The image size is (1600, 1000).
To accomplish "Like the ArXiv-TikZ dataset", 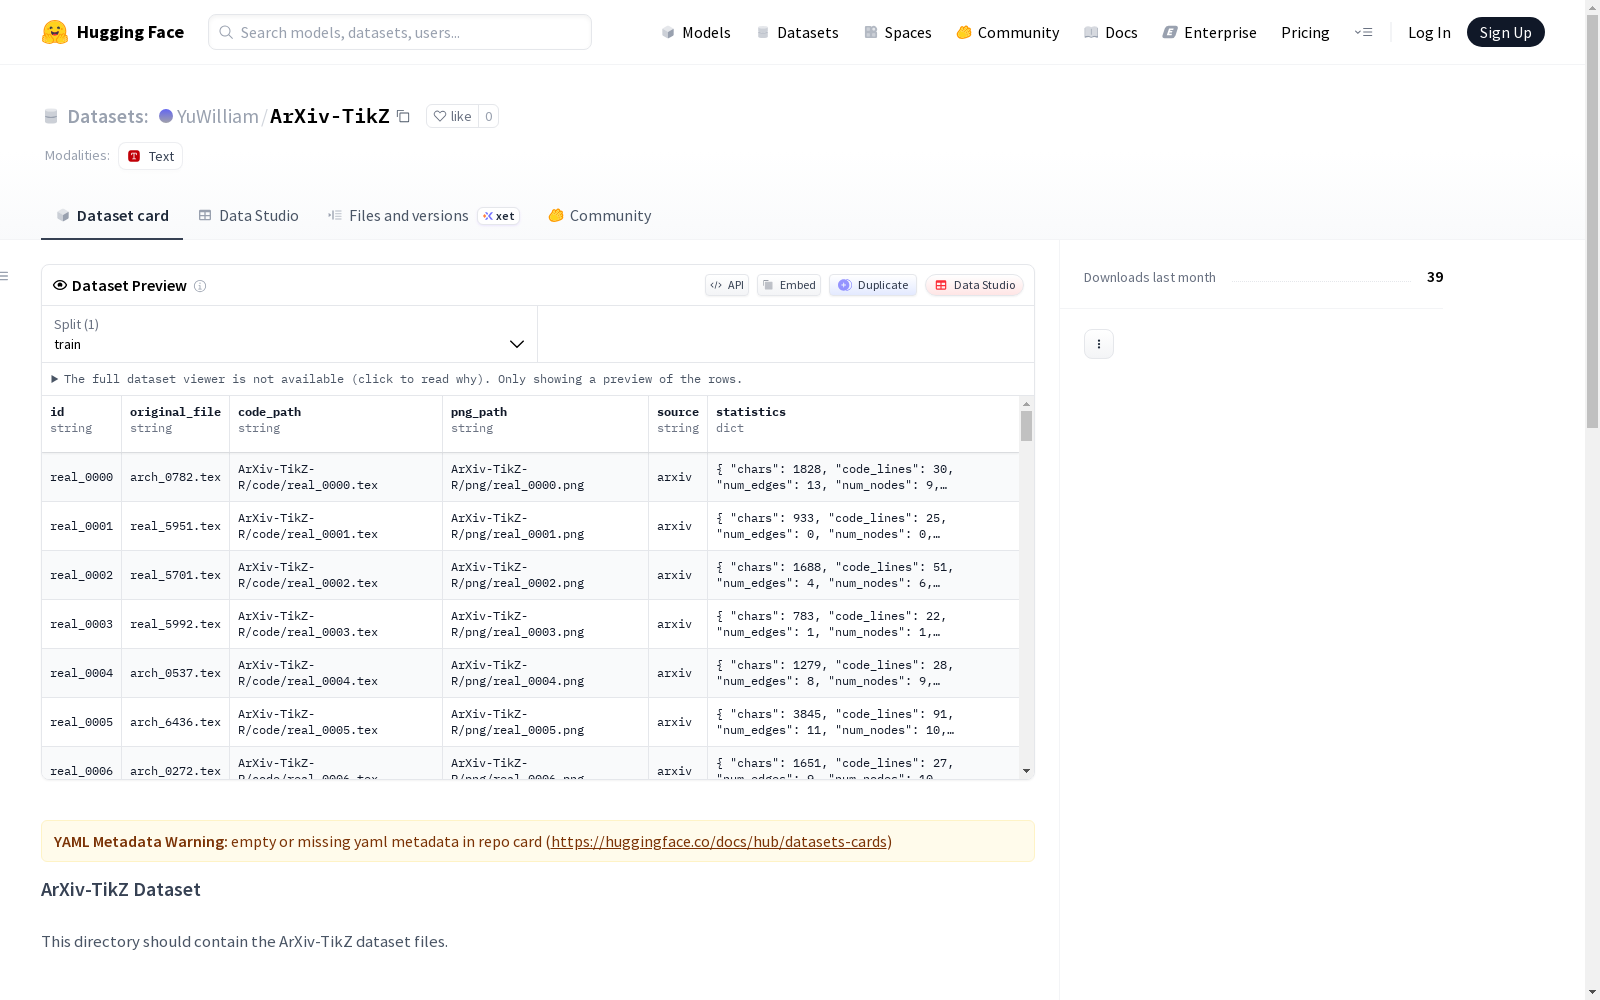I will pos(452,116).
